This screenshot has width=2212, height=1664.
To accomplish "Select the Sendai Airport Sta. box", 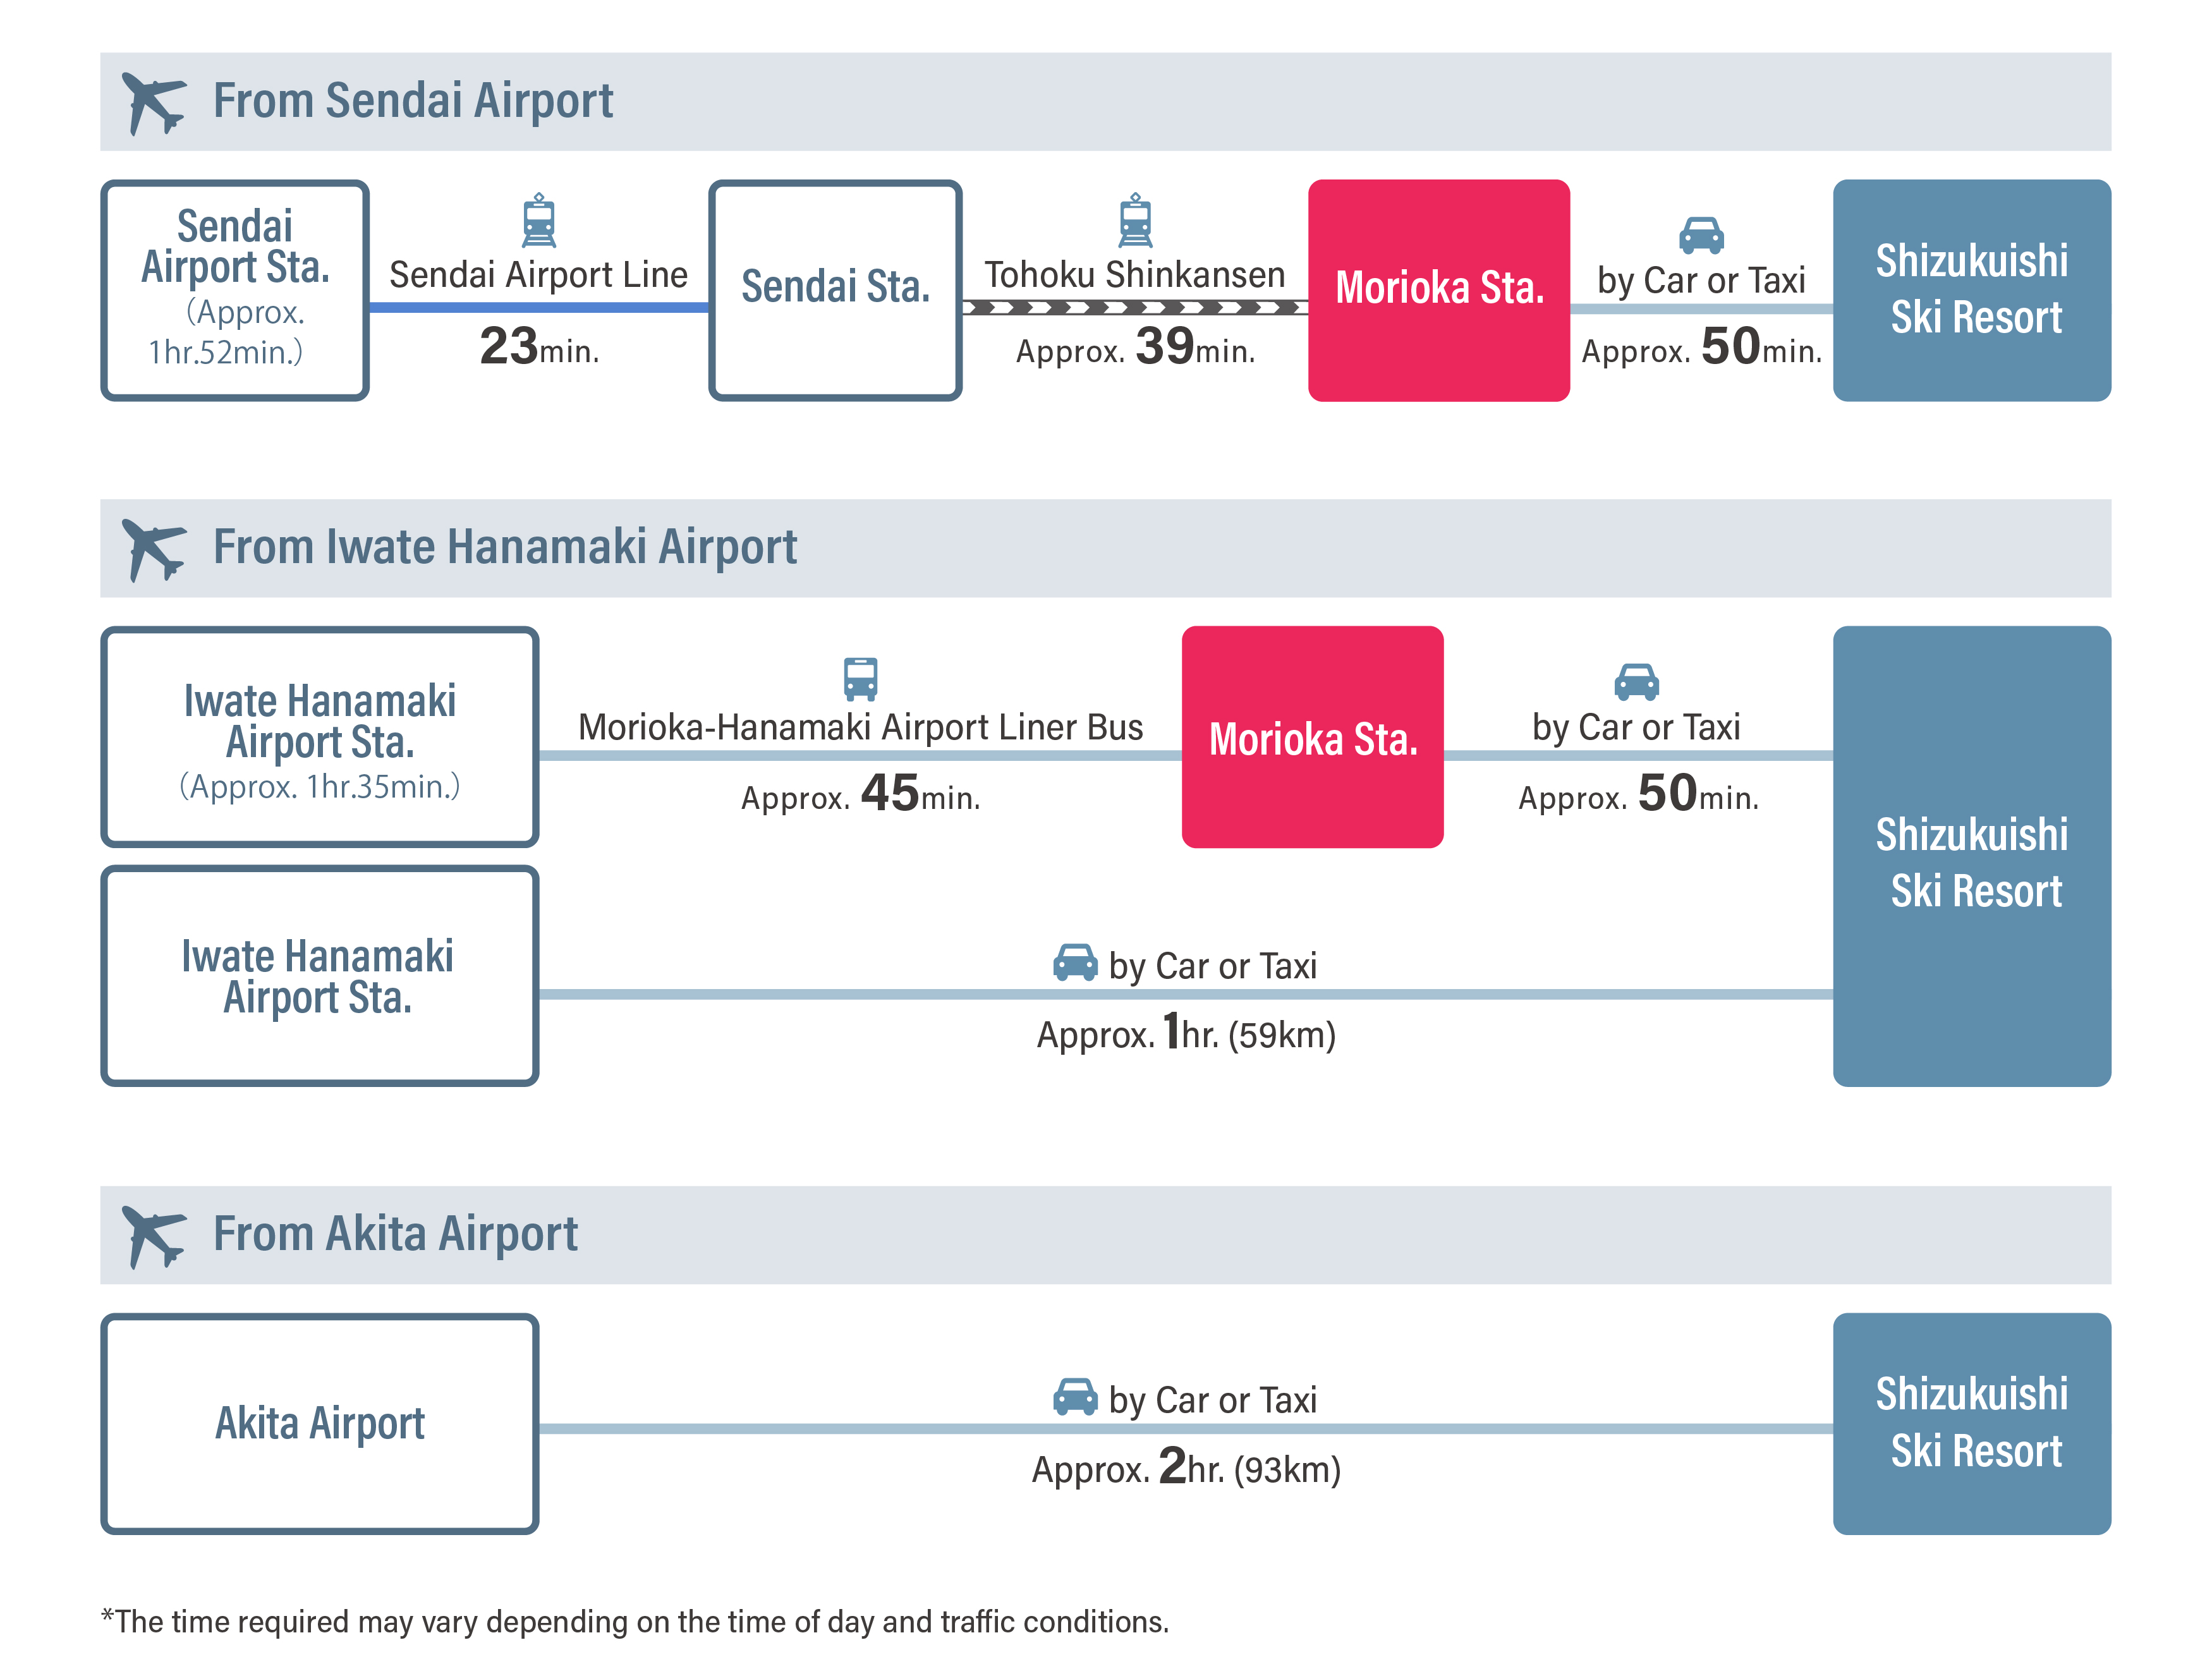I will coord(235,290).
